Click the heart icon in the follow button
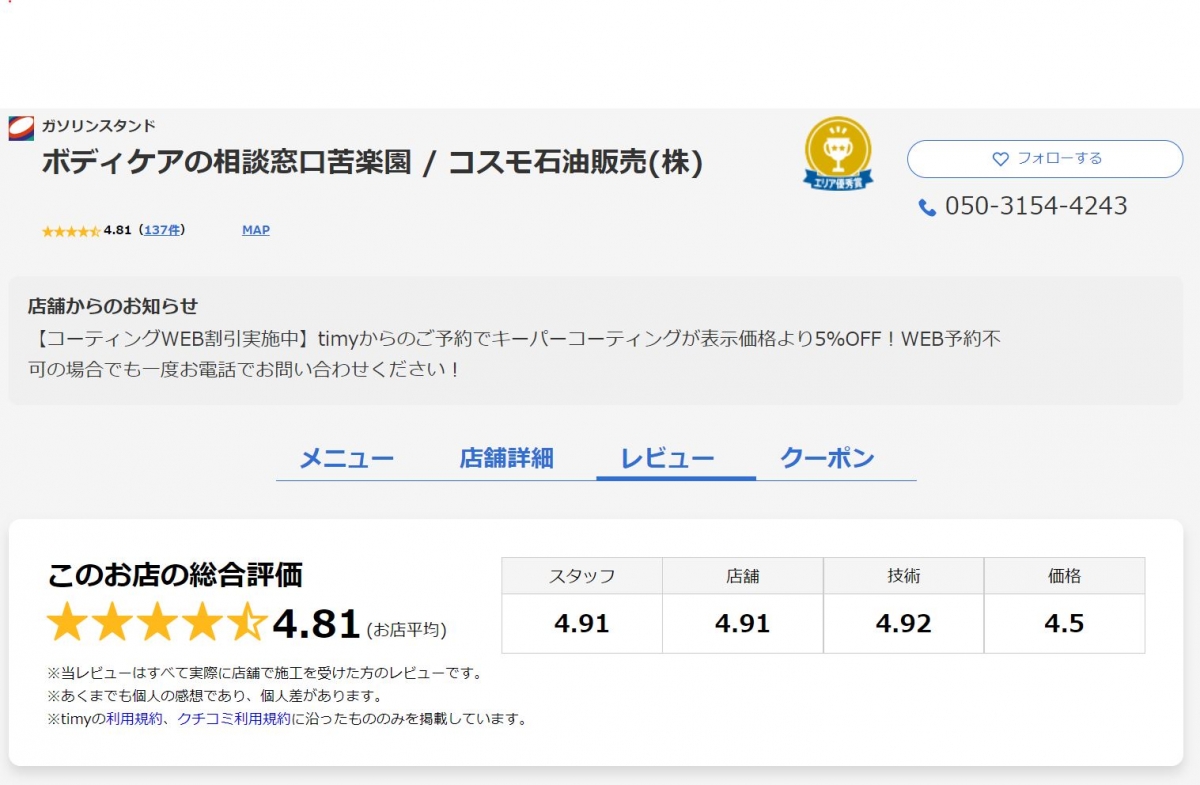Image resolution: width=1200 pixels, height=785 pixels. pos(1000,159)
